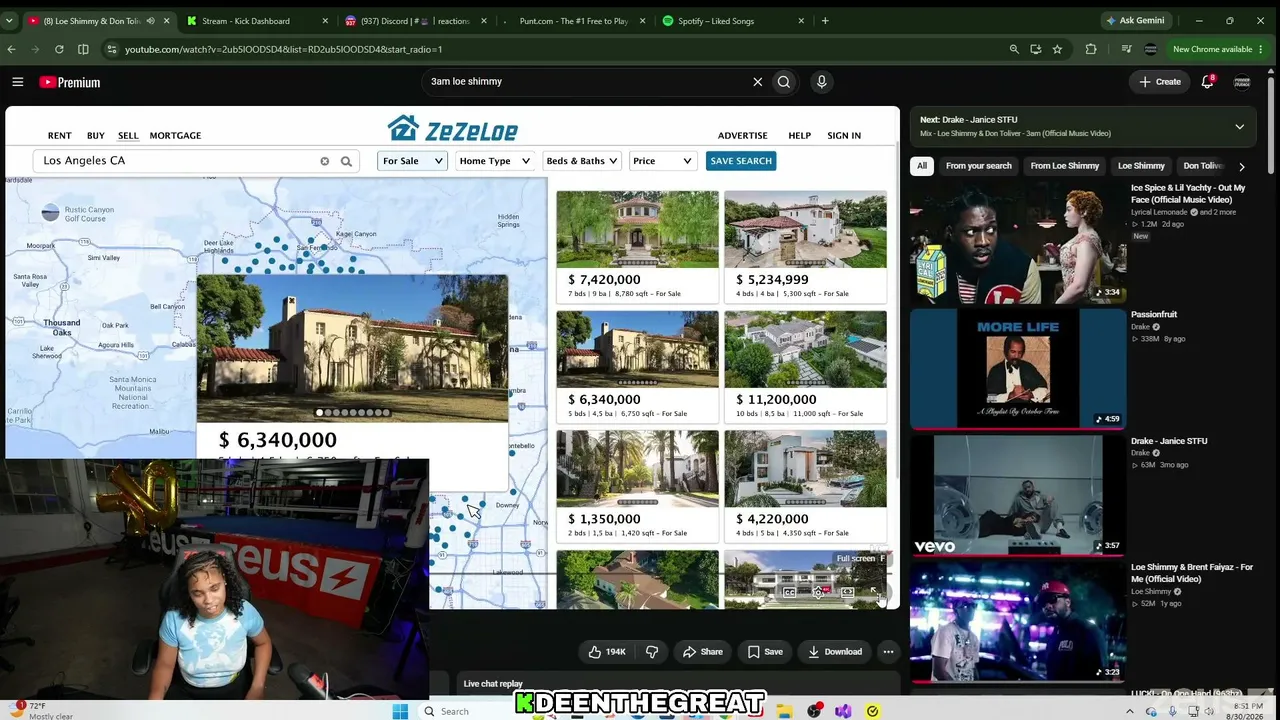
Task: Open the Price filter dropdown
Action: [x=662, y=161]
